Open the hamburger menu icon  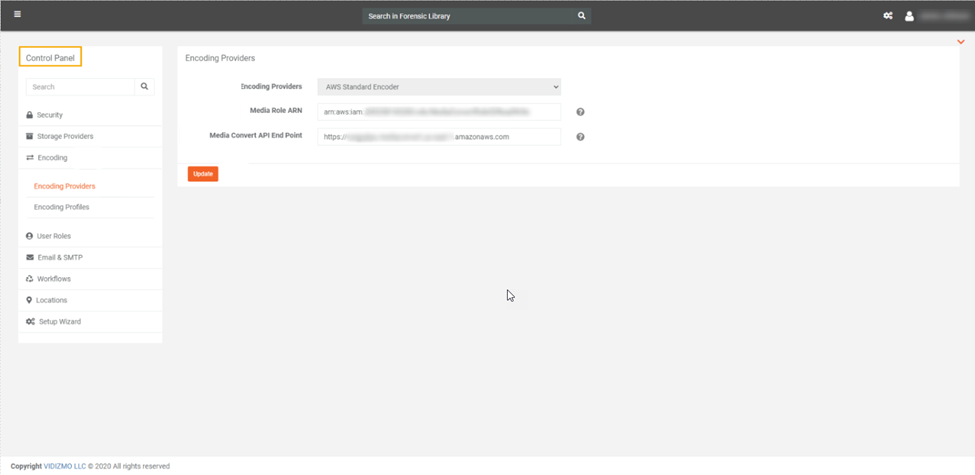[17, 15]
